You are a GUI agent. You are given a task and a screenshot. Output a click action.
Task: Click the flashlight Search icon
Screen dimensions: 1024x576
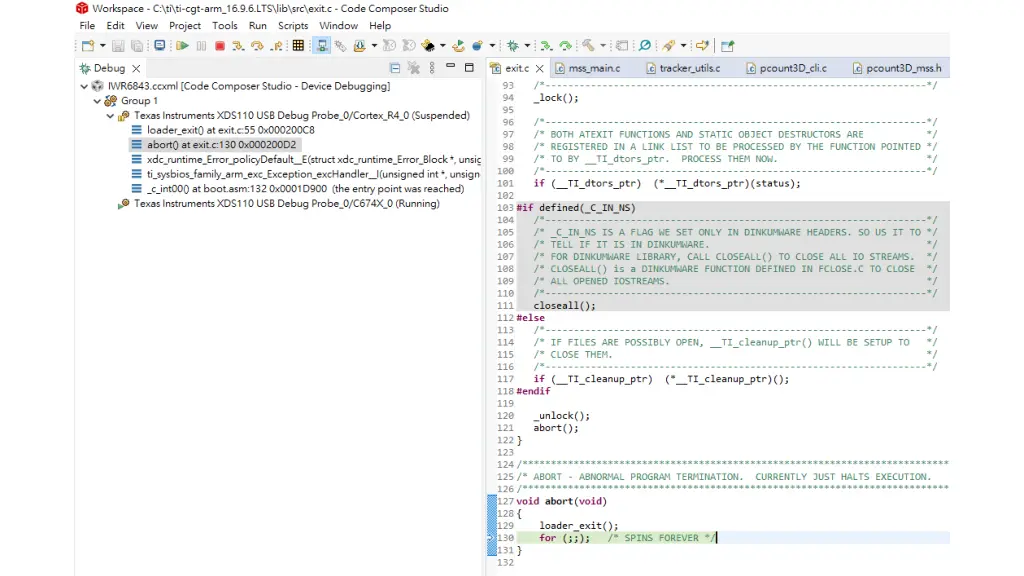(668, 46)
